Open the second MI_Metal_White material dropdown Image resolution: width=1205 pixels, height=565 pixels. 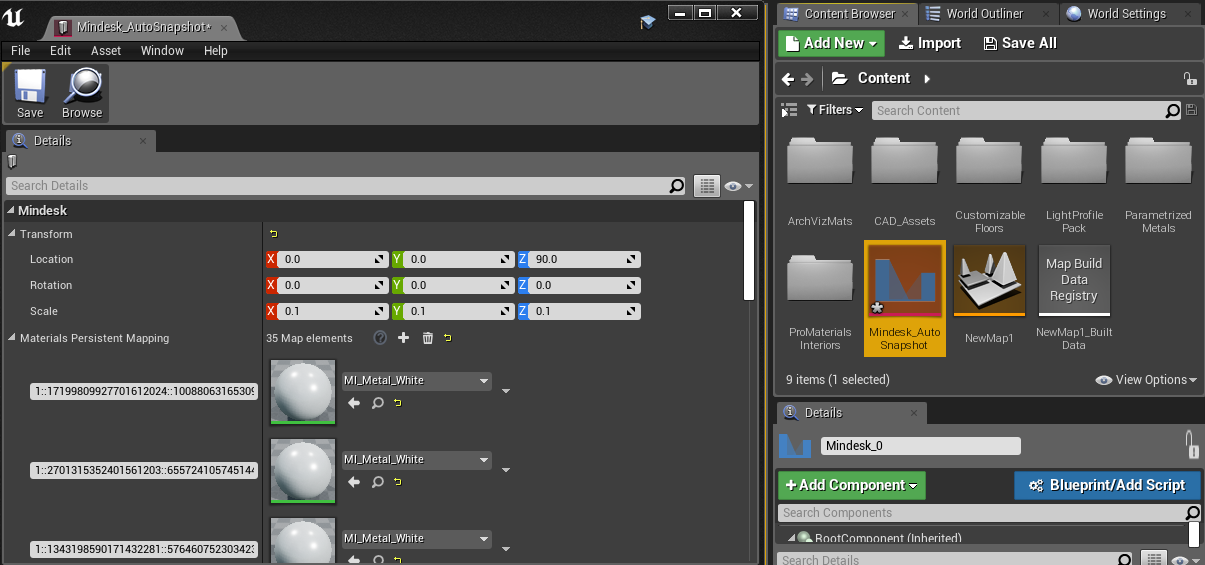417,460
